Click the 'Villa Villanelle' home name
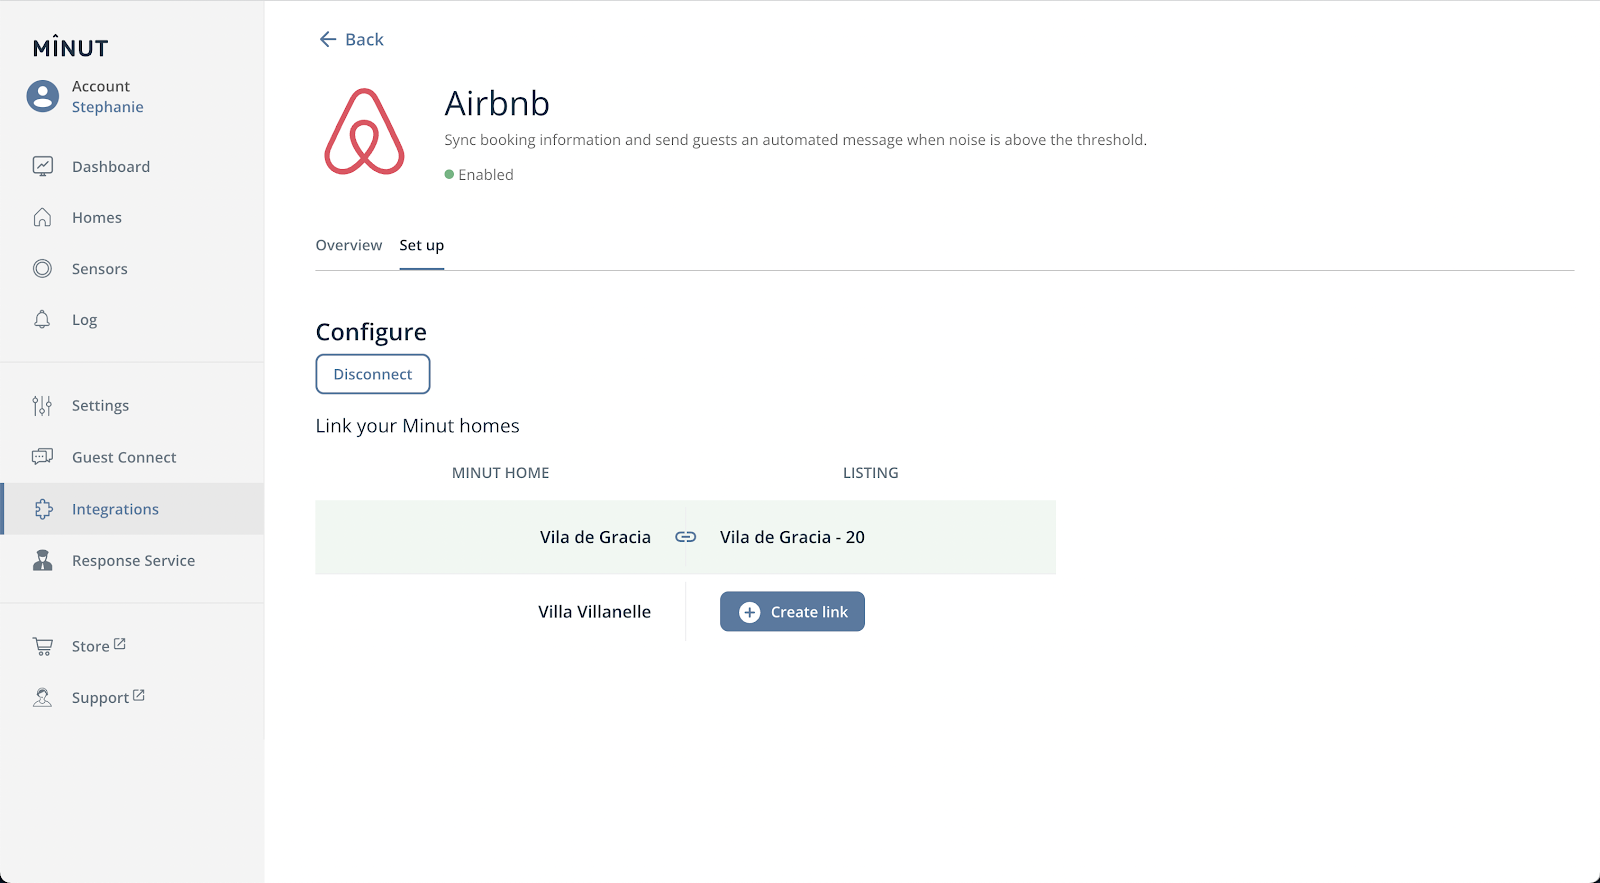The height and width of the screenshot is (883, 1600). tap(594, 611)
